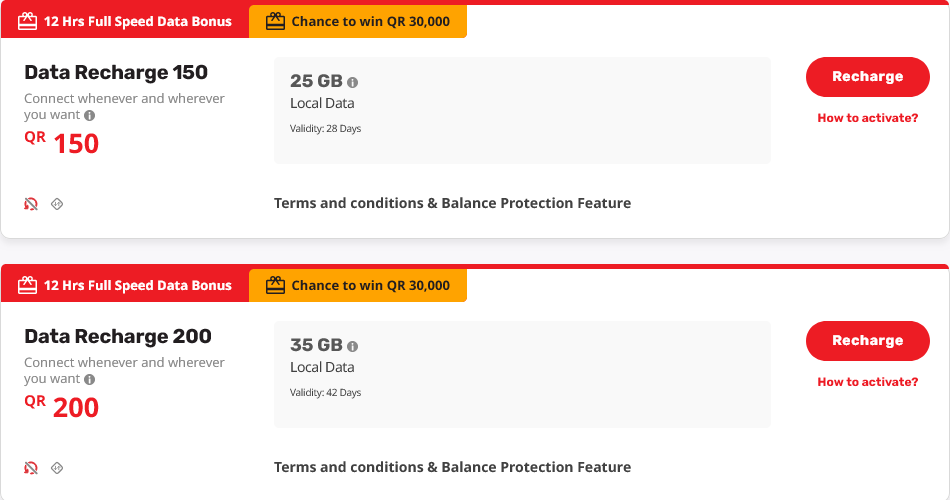The image size is (950, 500).
Task: Expand Terms and conditions under Data Recharge 200
Action: pyautogui.click(x=452, y=467)
